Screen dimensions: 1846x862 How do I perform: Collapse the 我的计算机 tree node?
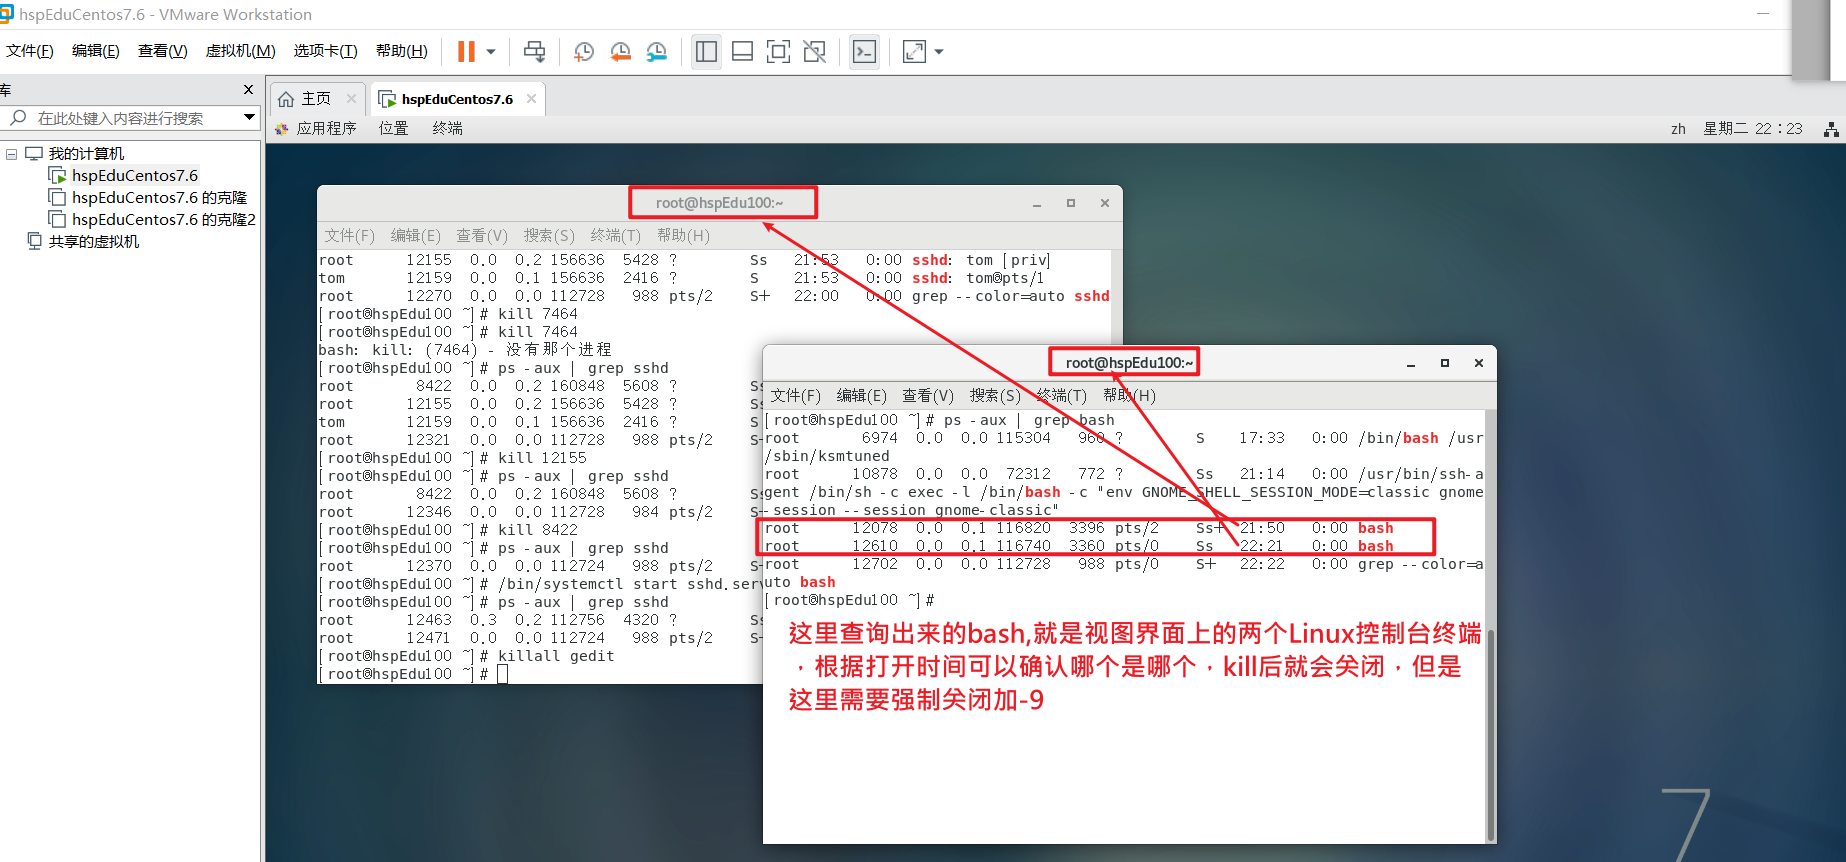click(12, 154)
